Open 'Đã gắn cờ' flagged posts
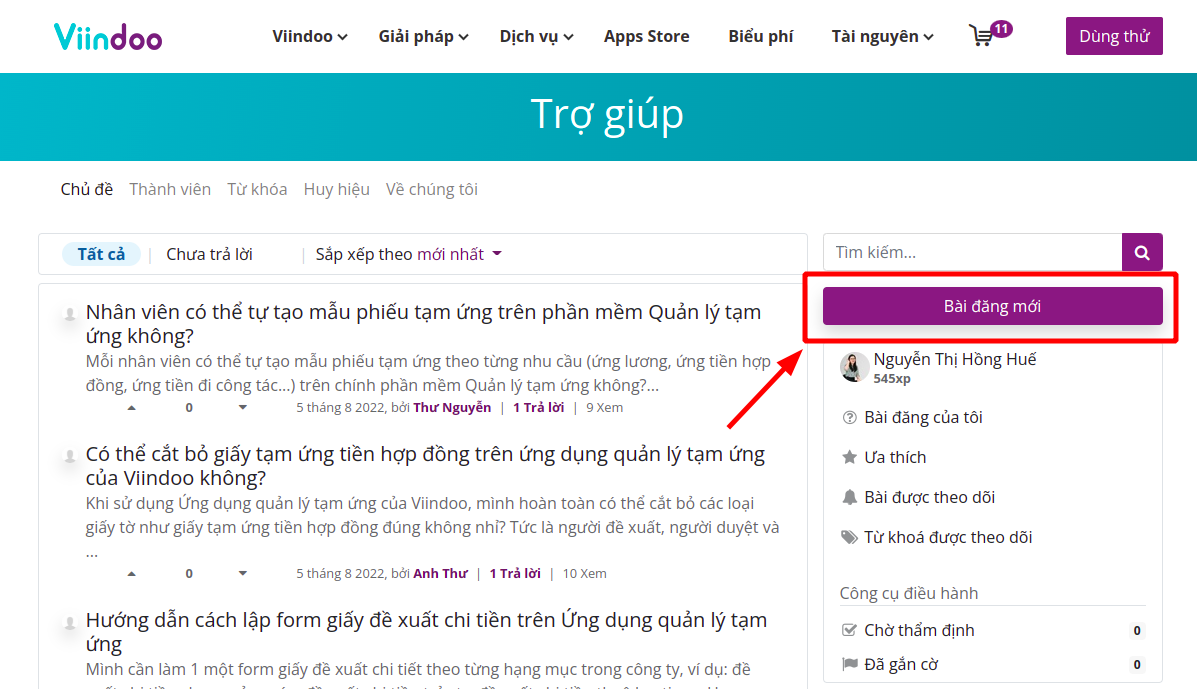The image size is (1197, 689). [x=901, y=664]
